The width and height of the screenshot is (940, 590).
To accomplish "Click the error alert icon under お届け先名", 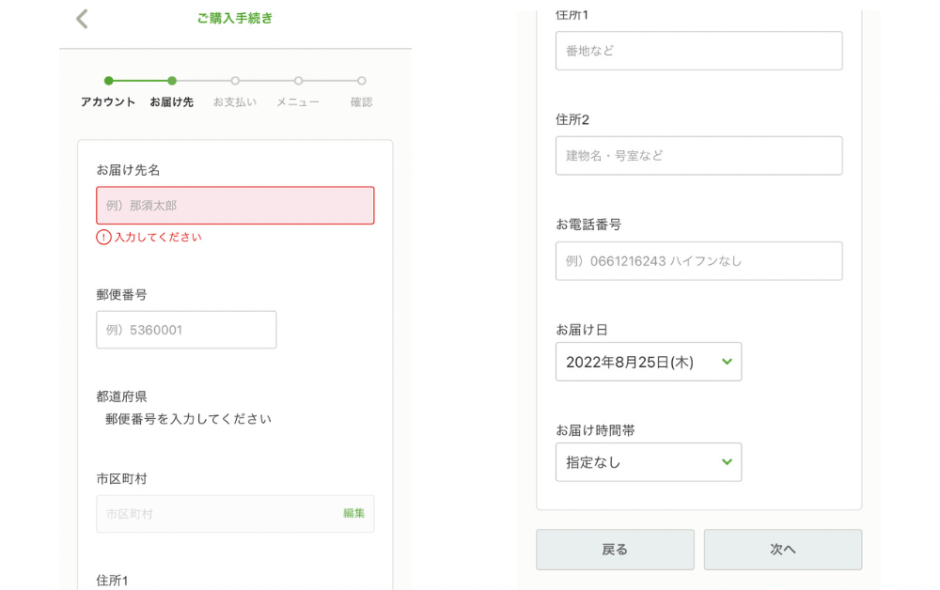I will point(106,237).
